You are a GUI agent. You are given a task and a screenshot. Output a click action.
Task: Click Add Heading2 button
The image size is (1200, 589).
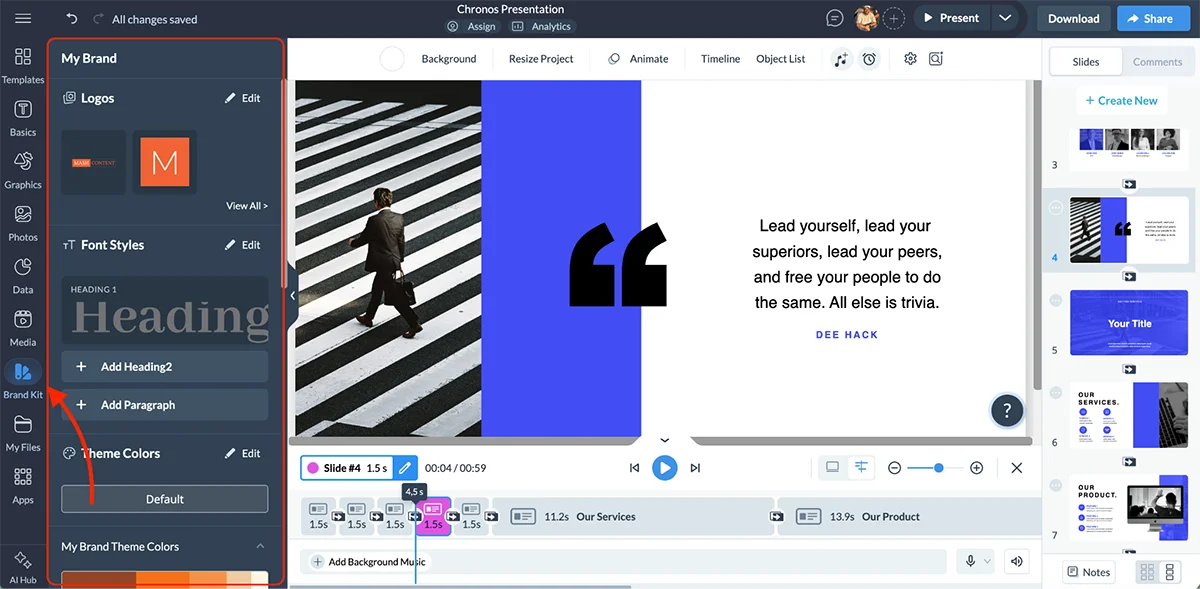(x=165, y=366)
